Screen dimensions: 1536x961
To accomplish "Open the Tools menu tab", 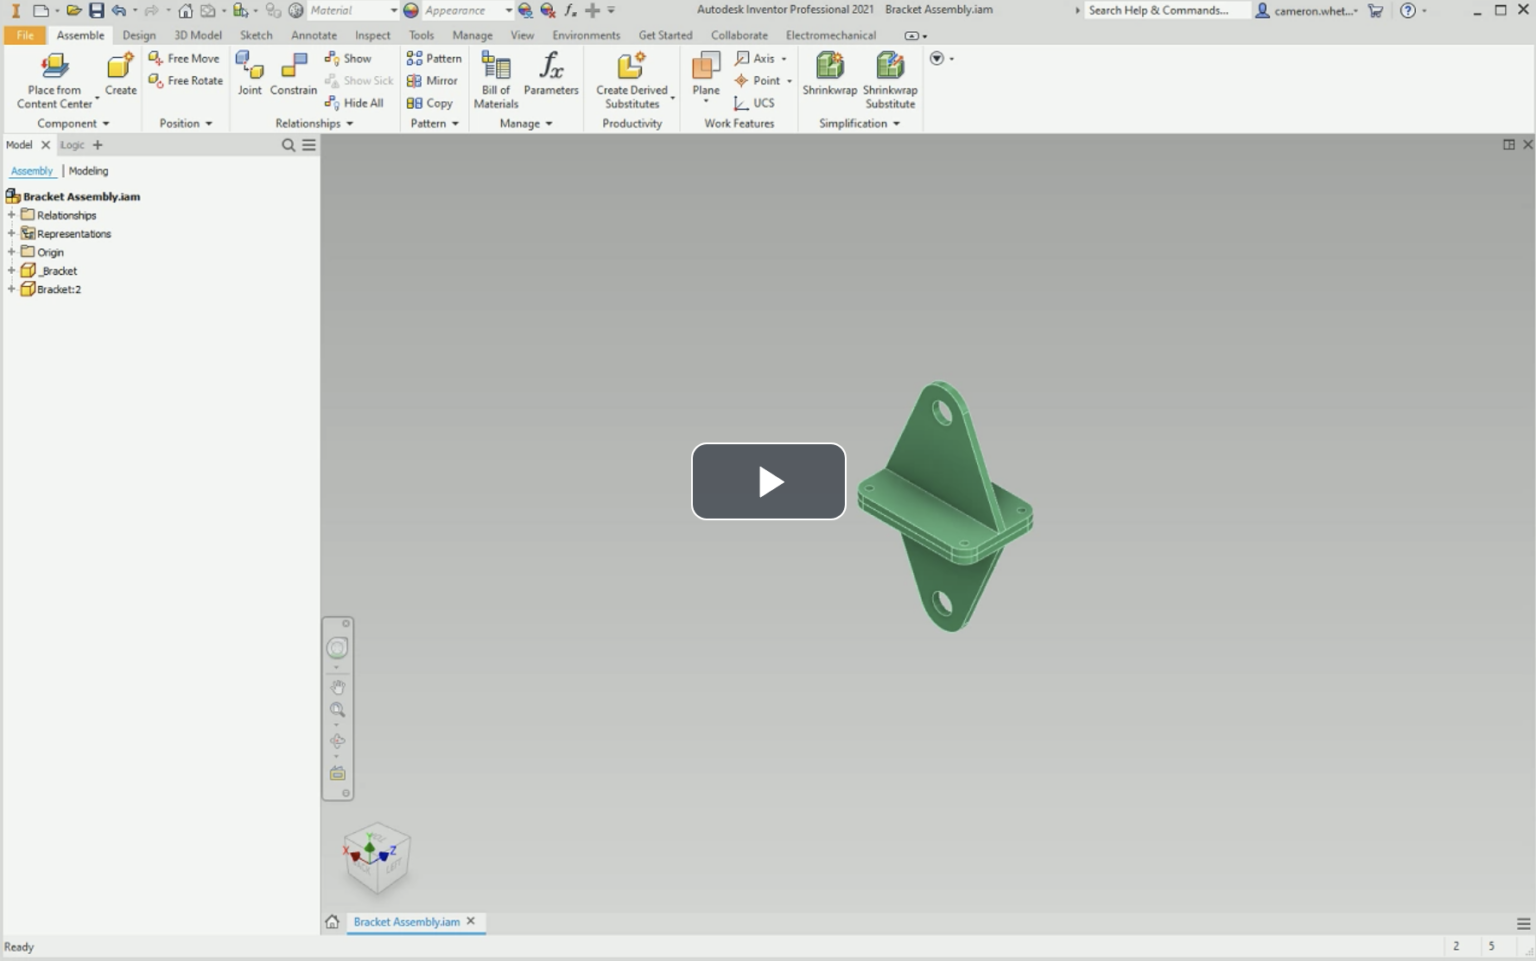I will point(420,34).
